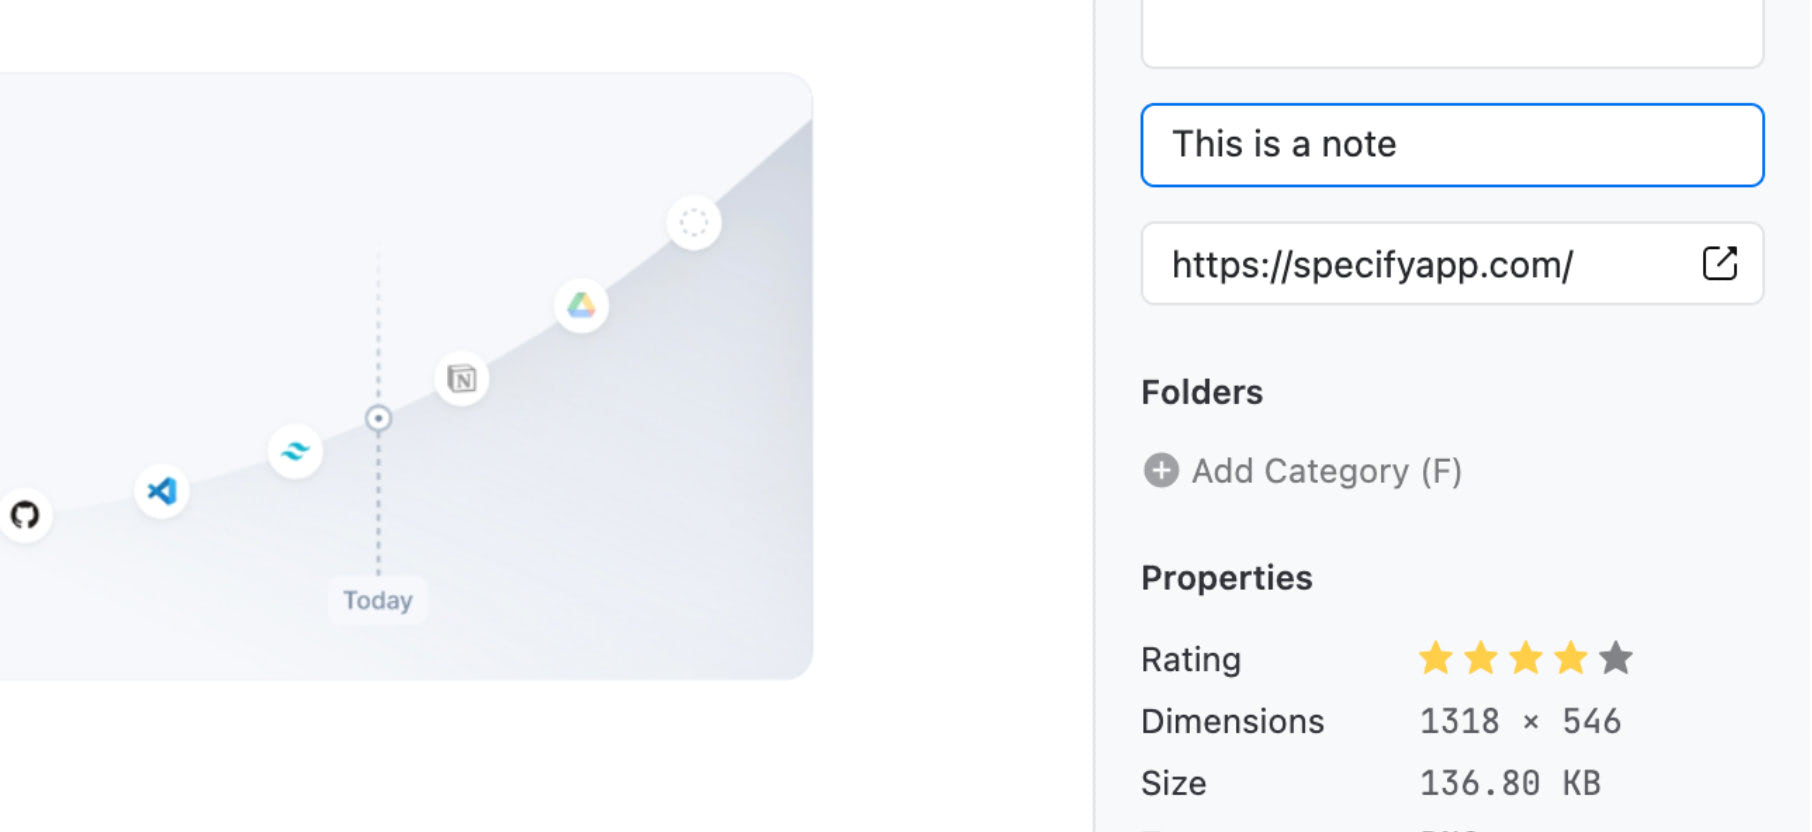Select the image preview thumbnail

pos(405,376)
